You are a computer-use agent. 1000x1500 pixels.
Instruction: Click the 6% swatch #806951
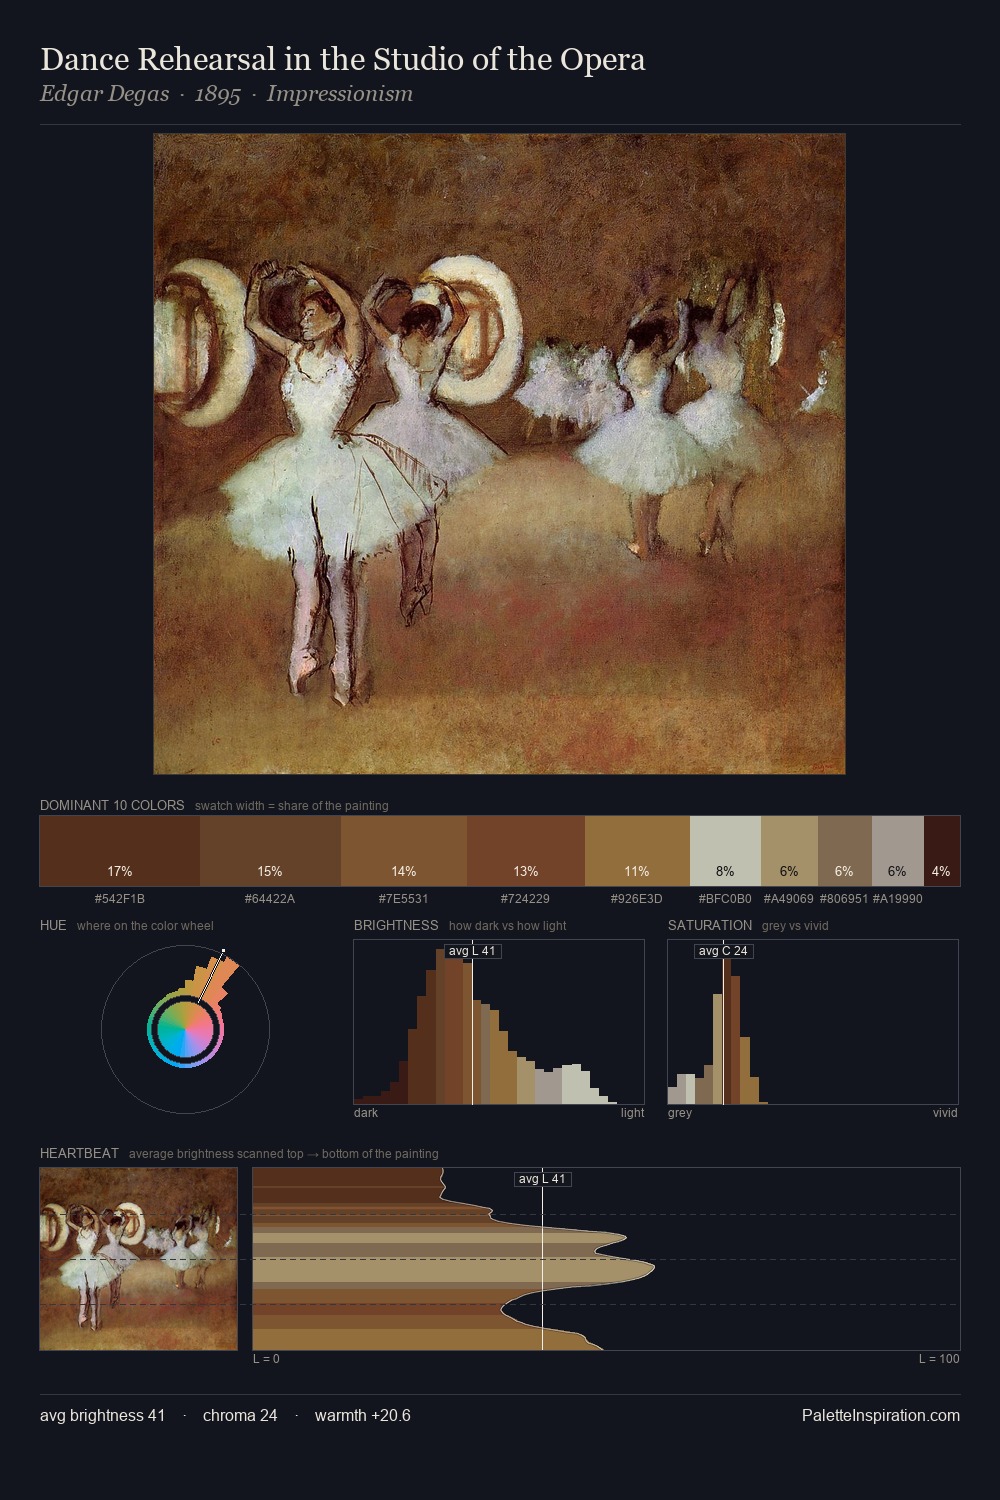point(845,851)
